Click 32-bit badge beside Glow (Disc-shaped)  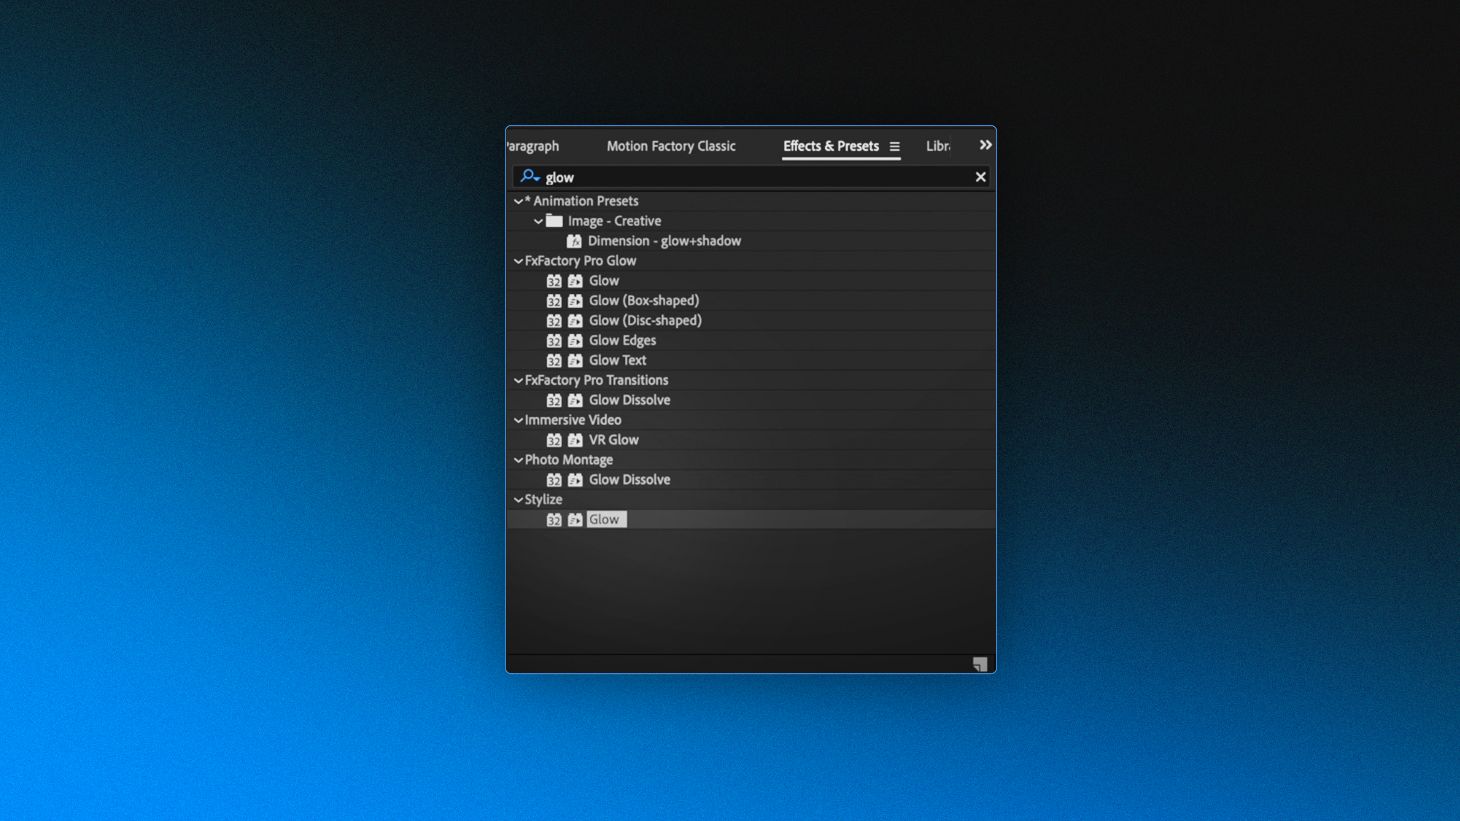pyautogui.click(x=554, y=321)
